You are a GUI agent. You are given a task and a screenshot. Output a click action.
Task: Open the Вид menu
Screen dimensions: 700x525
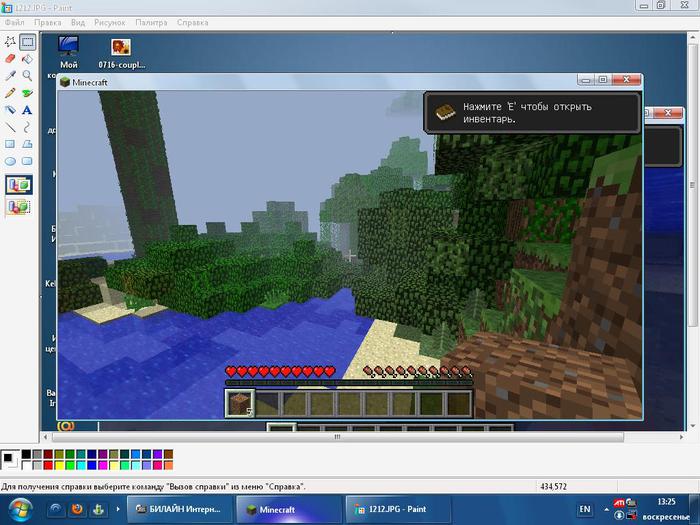[78, 22]
